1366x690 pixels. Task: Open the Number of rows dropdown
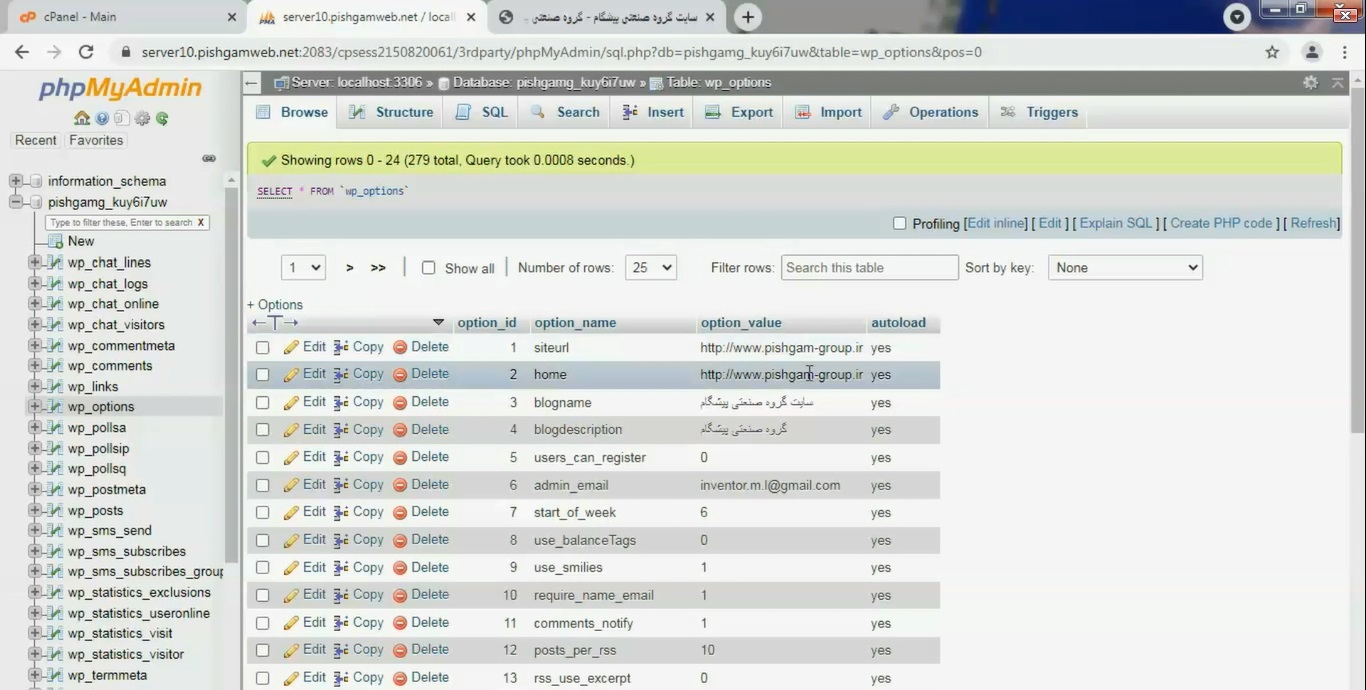[x=651, y=267]
